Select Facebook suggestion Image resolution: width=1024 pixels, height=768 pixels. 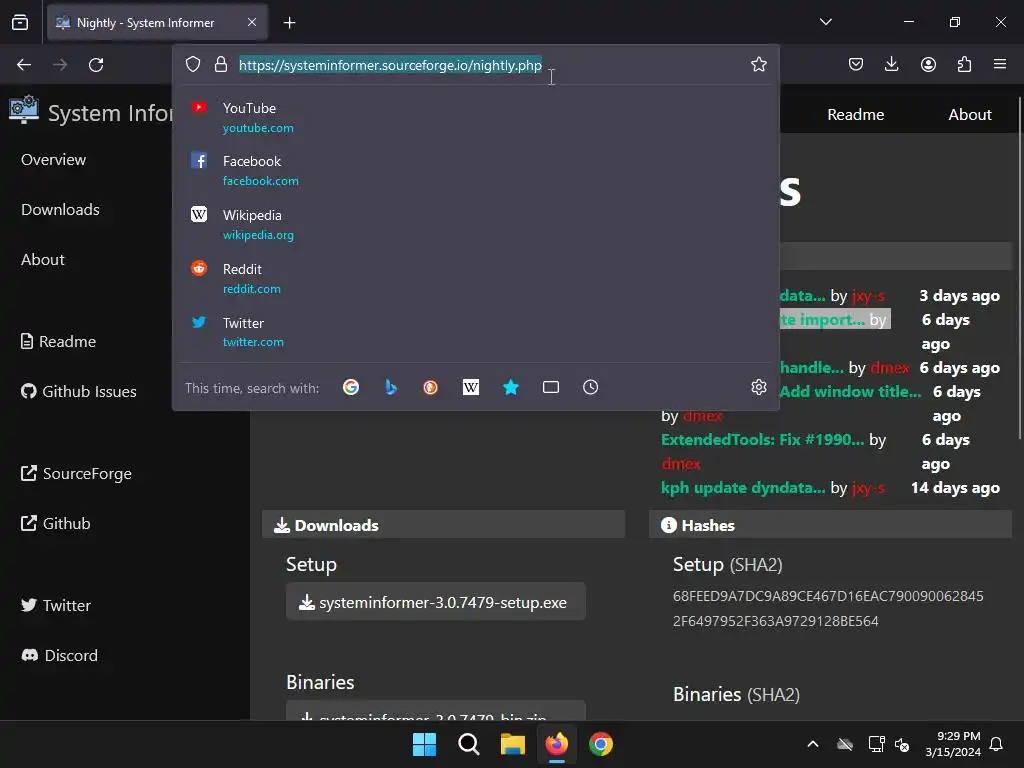point(475,170)
